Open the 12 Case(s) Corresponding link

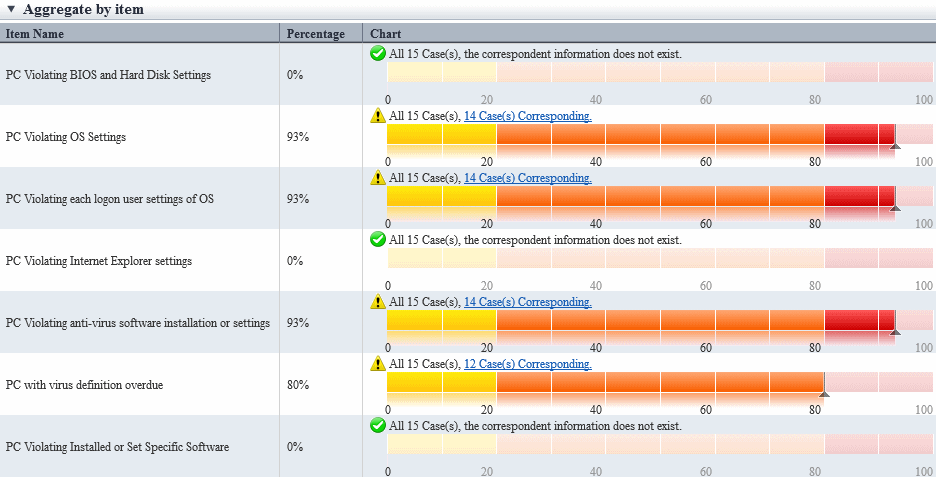coord(528,364)
